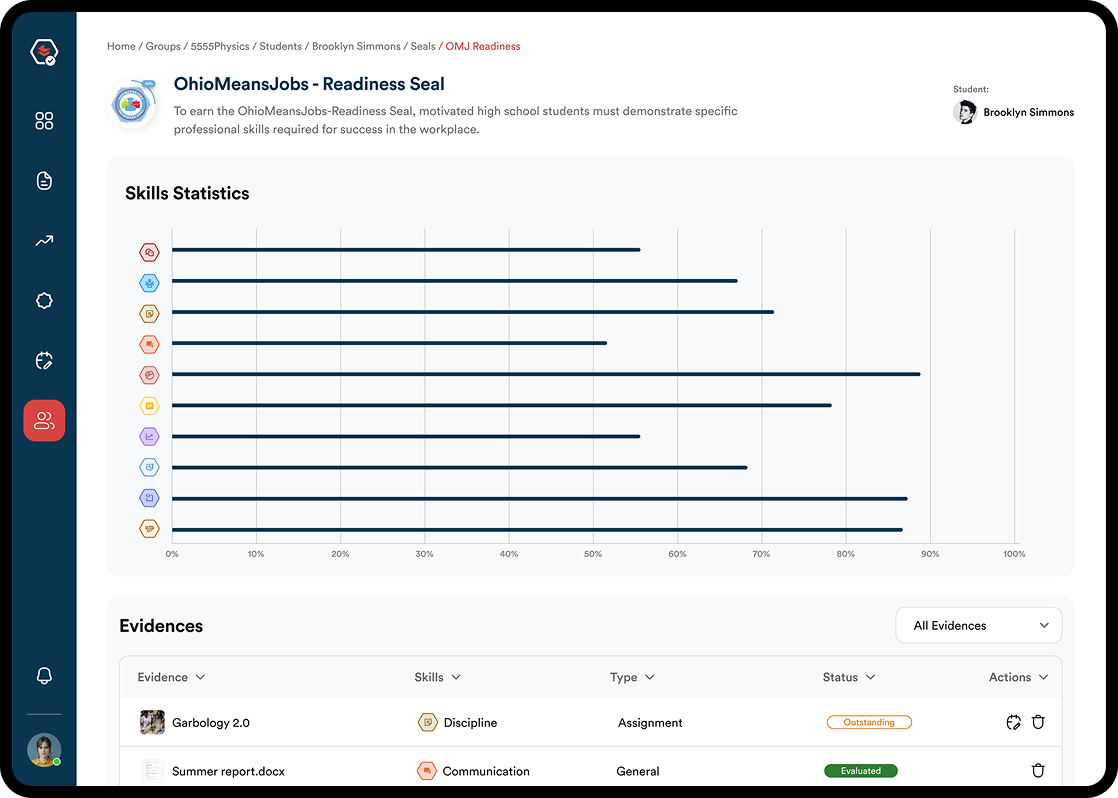Open the trending arrow analytics icon
The width and height of the screenshot is (1118, 798).
point(44,241)
